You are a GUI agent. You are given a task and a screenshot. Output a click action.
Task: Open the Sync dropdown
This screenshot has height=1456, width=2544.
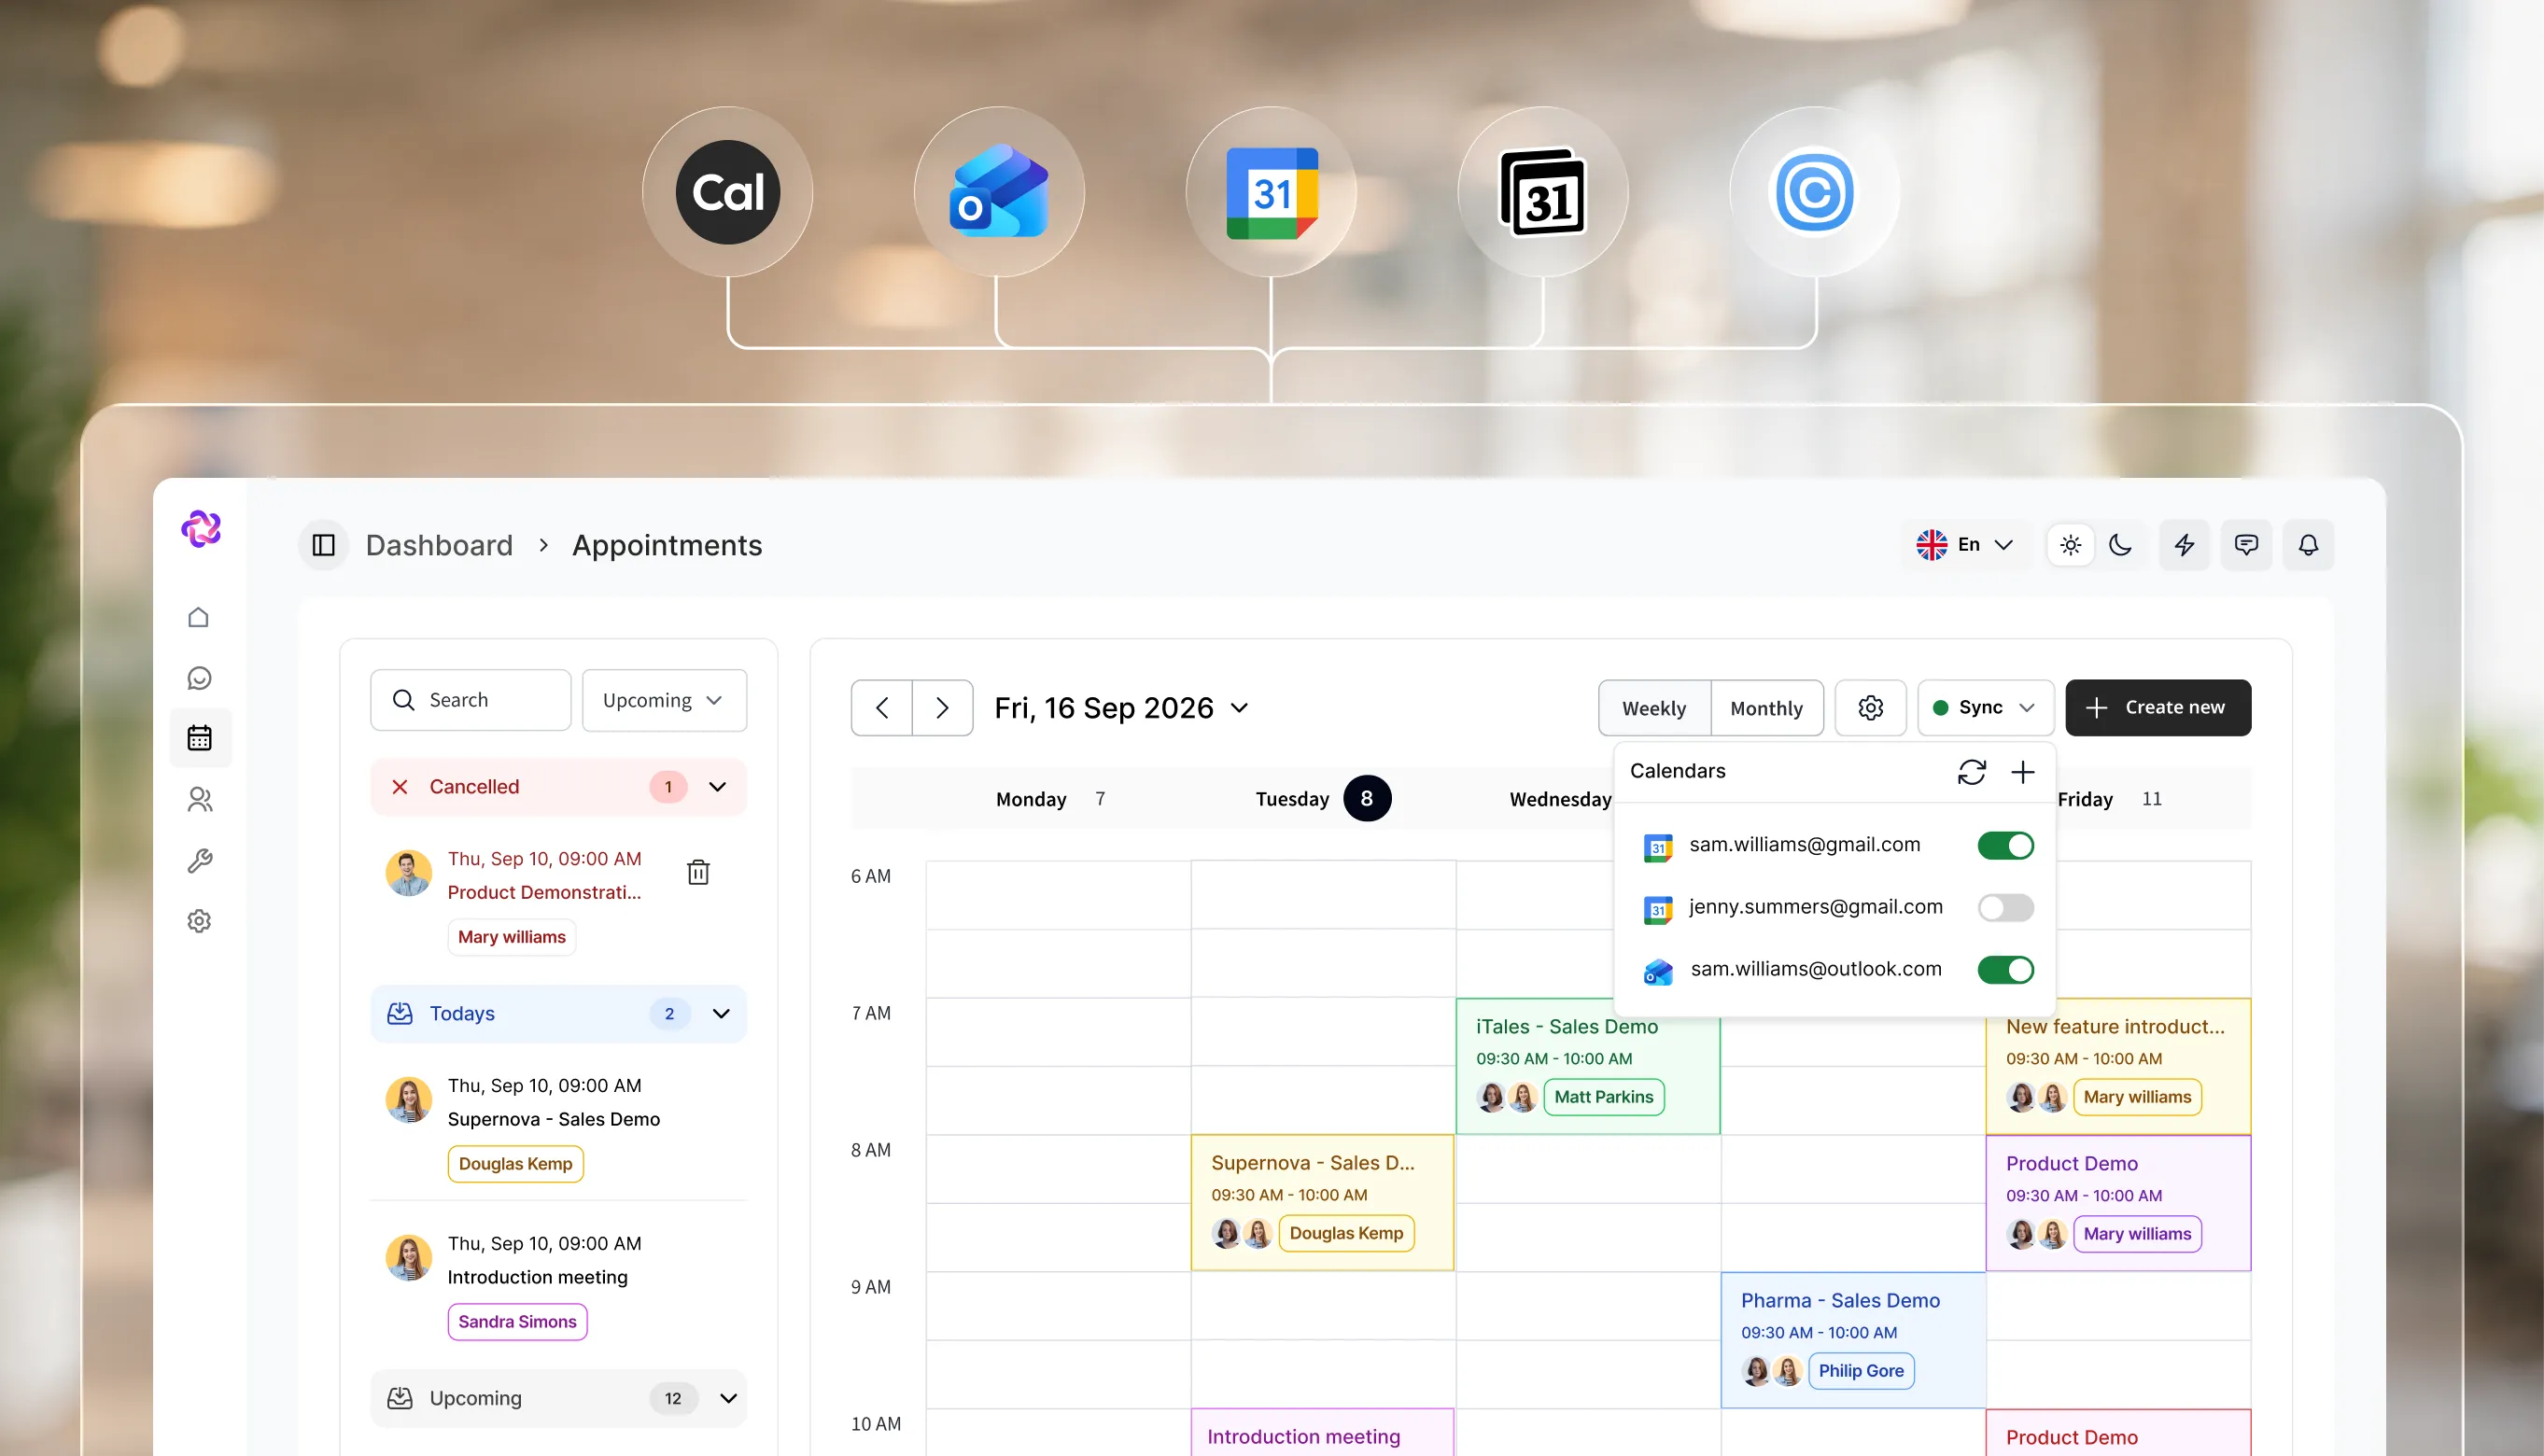click(x=1985, y=708)
